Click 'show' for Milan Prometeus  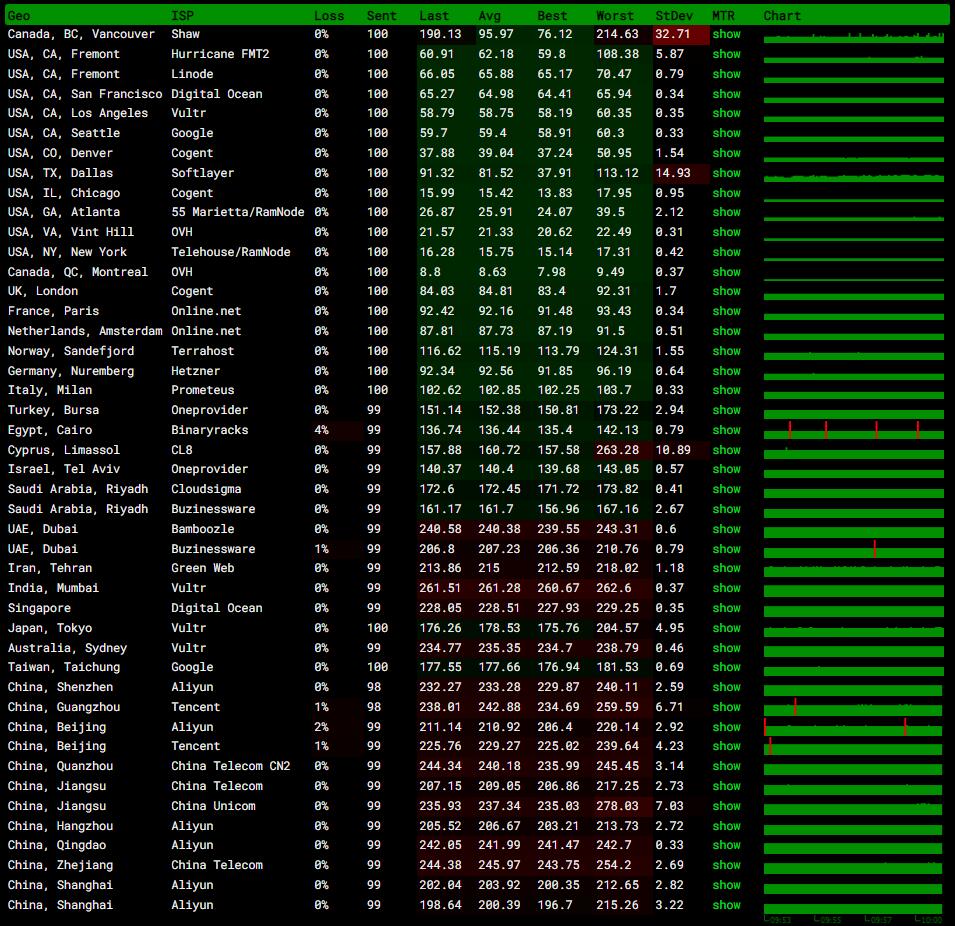727,390
